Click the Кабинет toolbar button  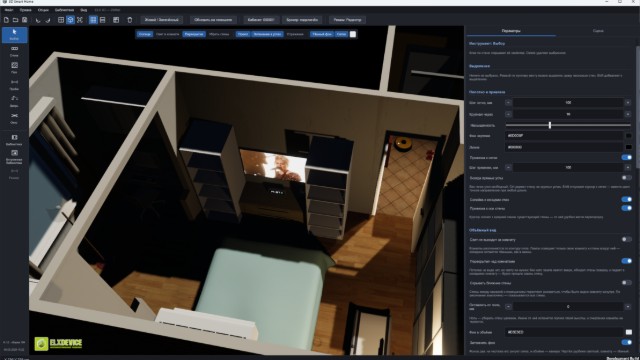tap(261, 20)
